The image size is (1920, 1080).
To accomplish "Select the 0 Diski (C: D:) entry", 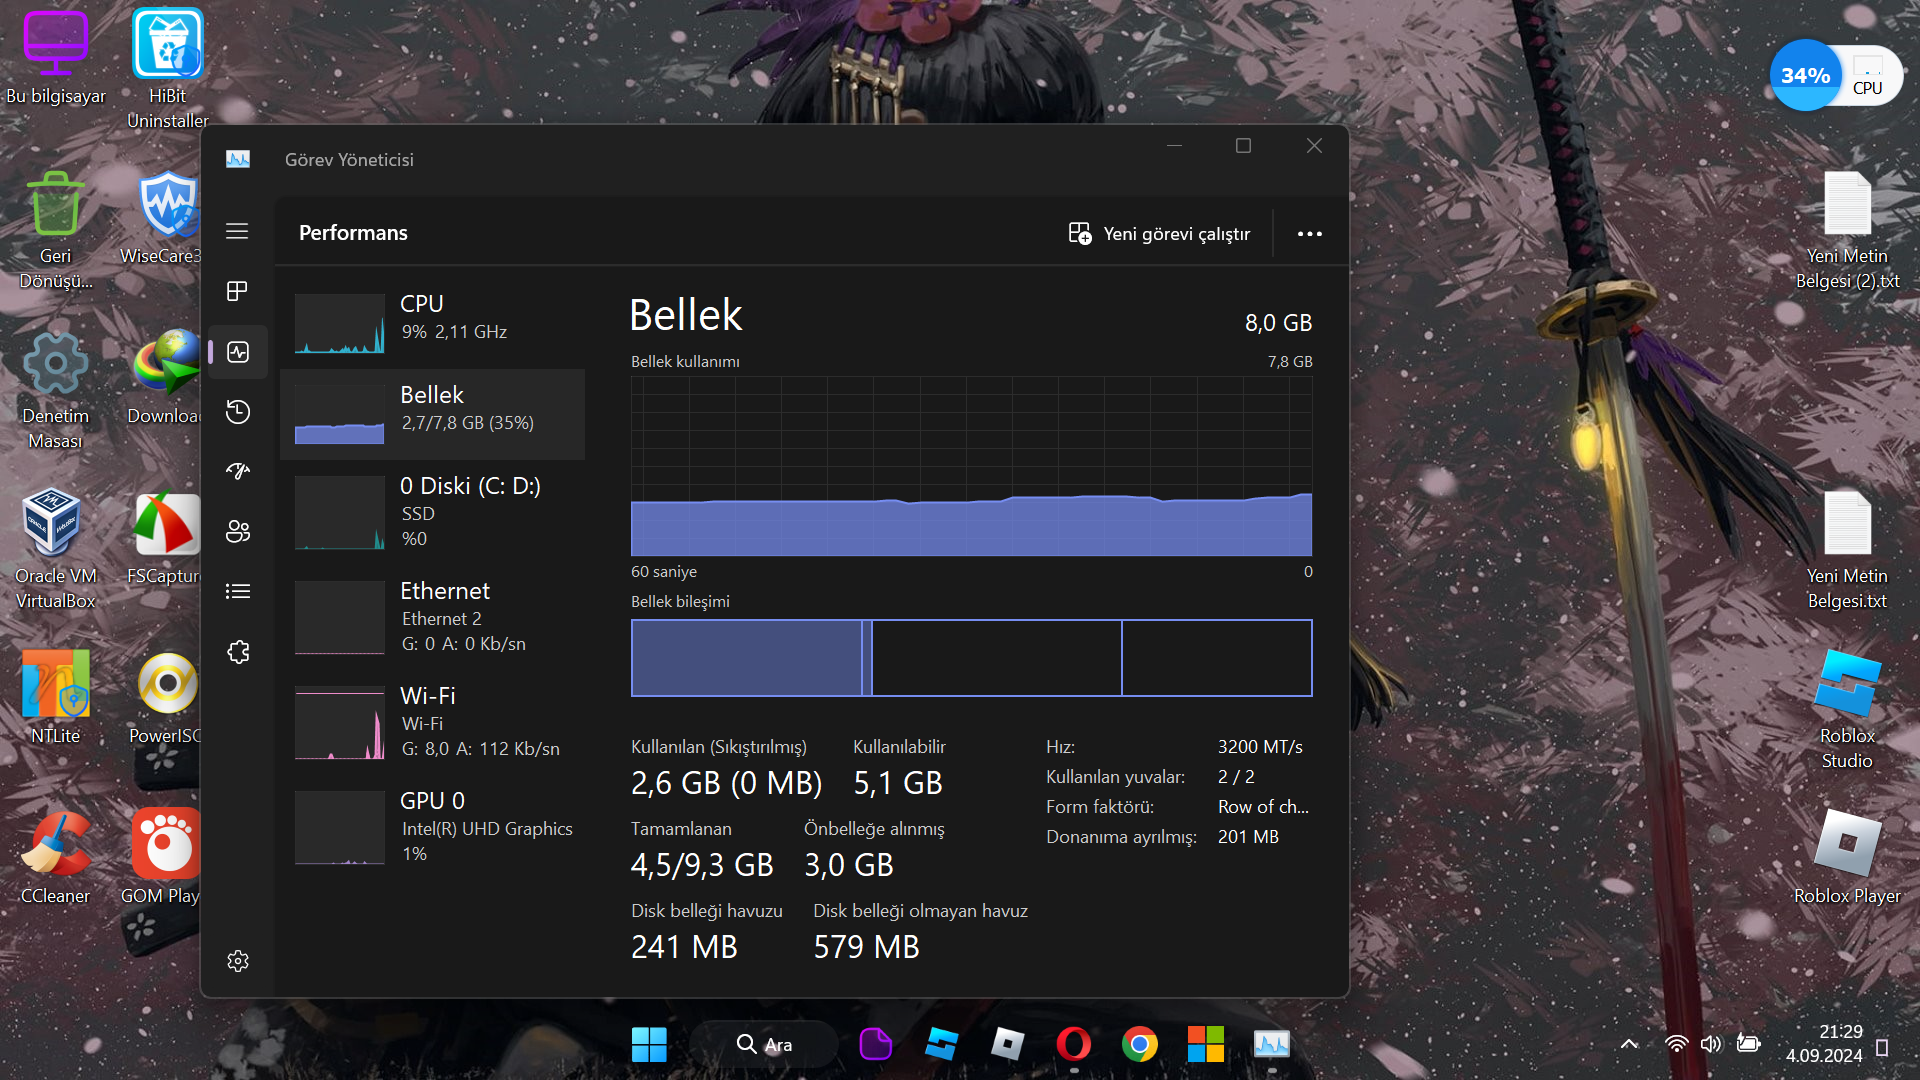I will point(433,512).
